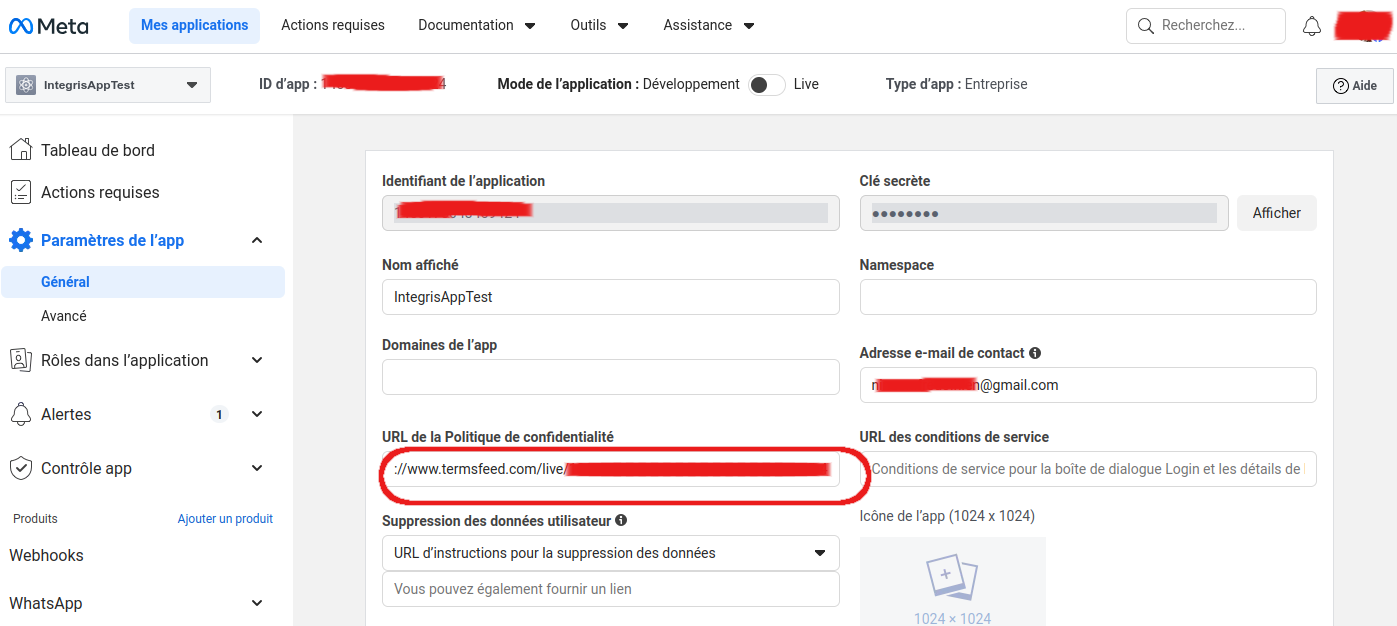This screenshot has width=1397, height=626.
Task: Click WhatsApp product label in sidebar
Action: [46, 603]
